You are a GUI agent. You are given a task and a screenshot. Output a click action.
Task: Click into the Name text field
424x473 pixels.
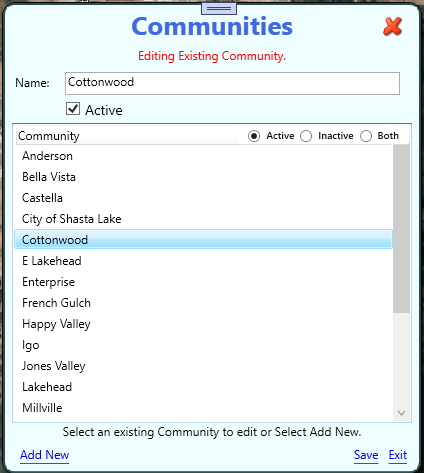tap(232, 83)
